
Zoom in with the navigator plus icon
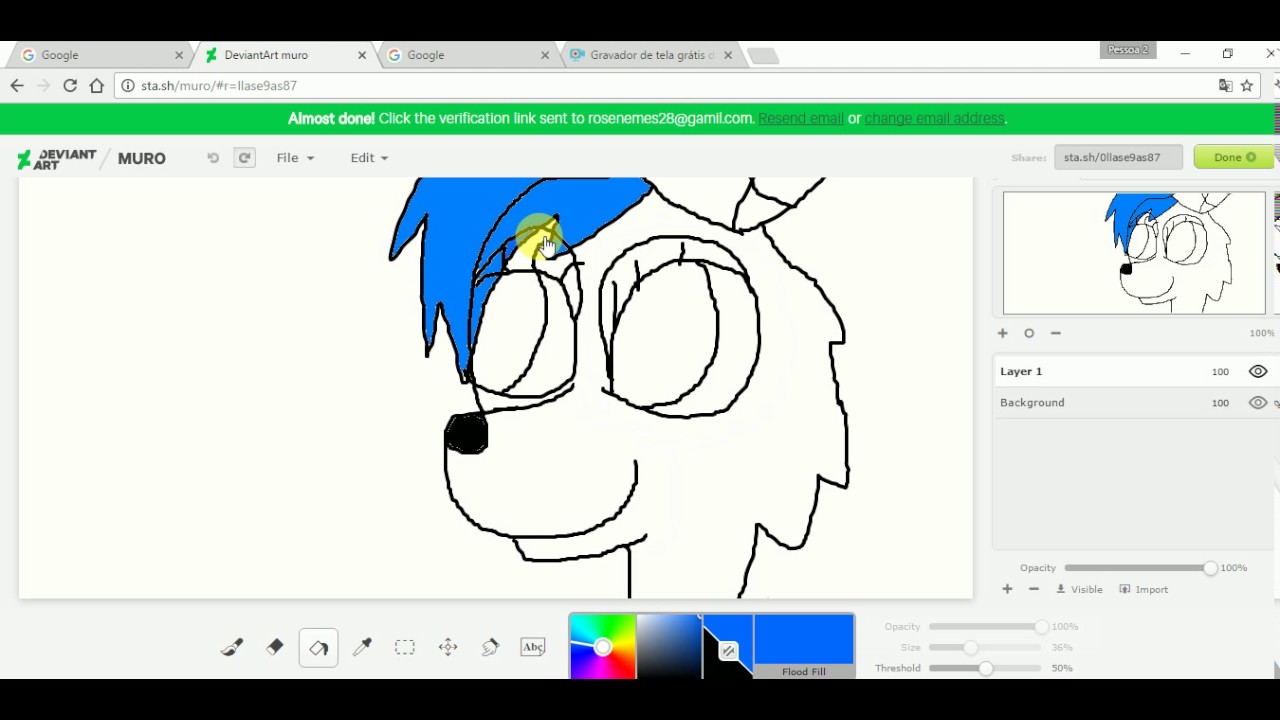[1003, 333]
